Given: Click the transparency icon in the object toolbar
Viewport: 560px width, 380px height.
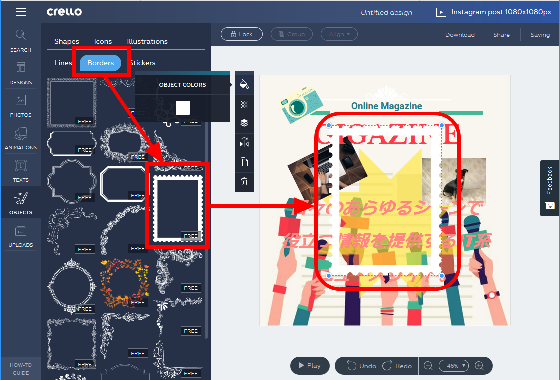Looking at the screenshot, I should (x=244, y=104).
